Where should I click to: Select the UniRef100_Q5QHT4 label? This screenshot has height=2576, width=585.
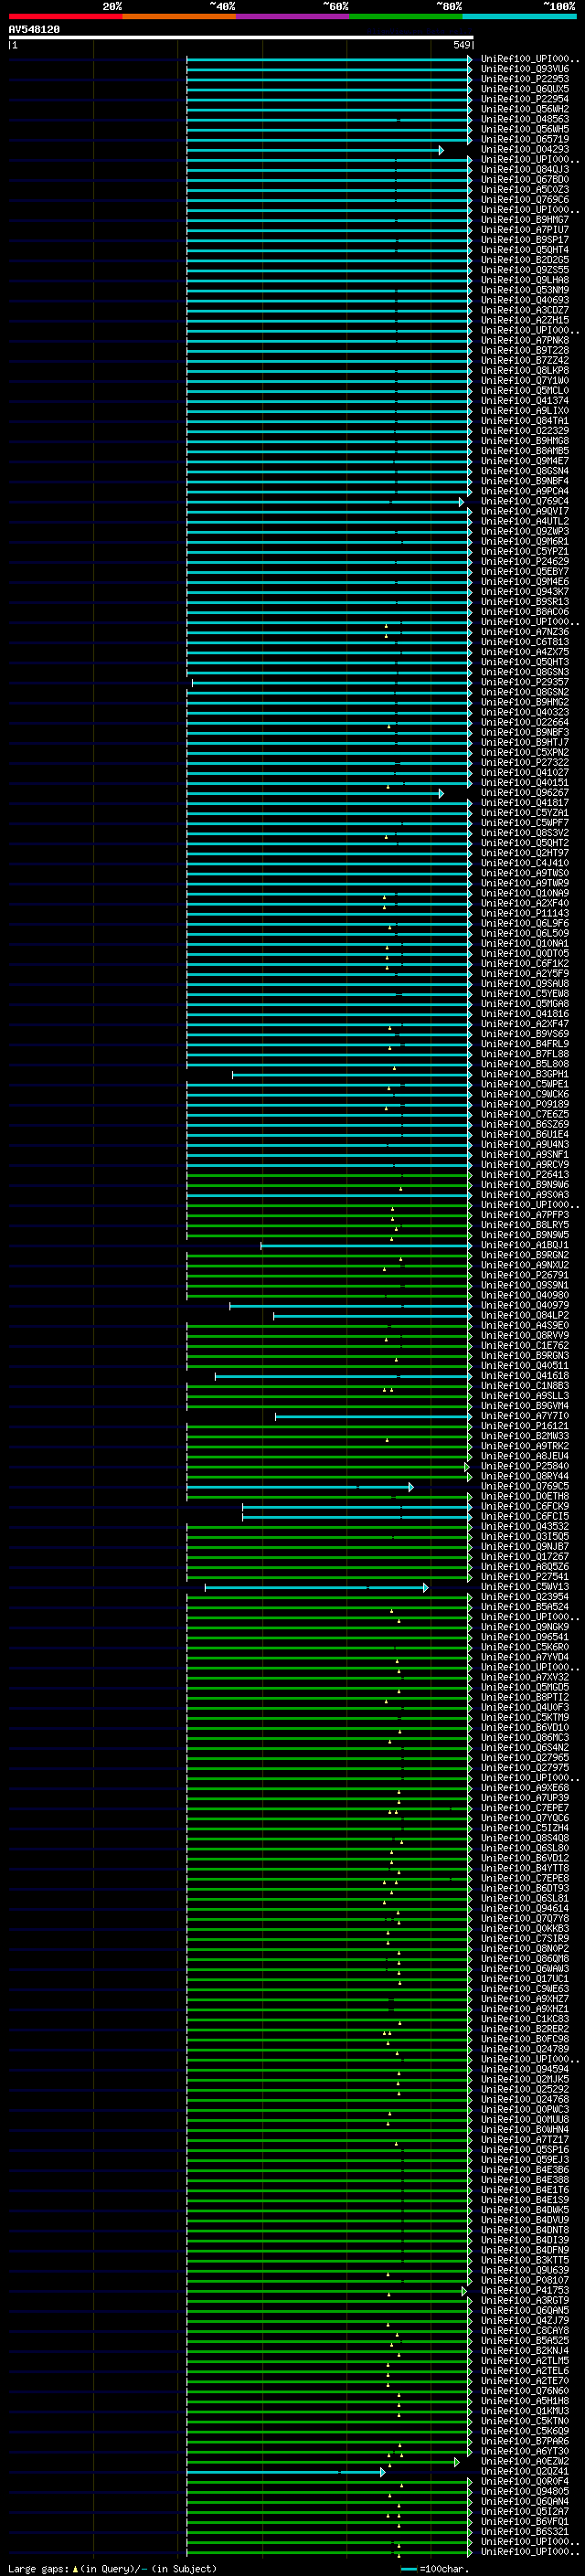tap(525, 250)
